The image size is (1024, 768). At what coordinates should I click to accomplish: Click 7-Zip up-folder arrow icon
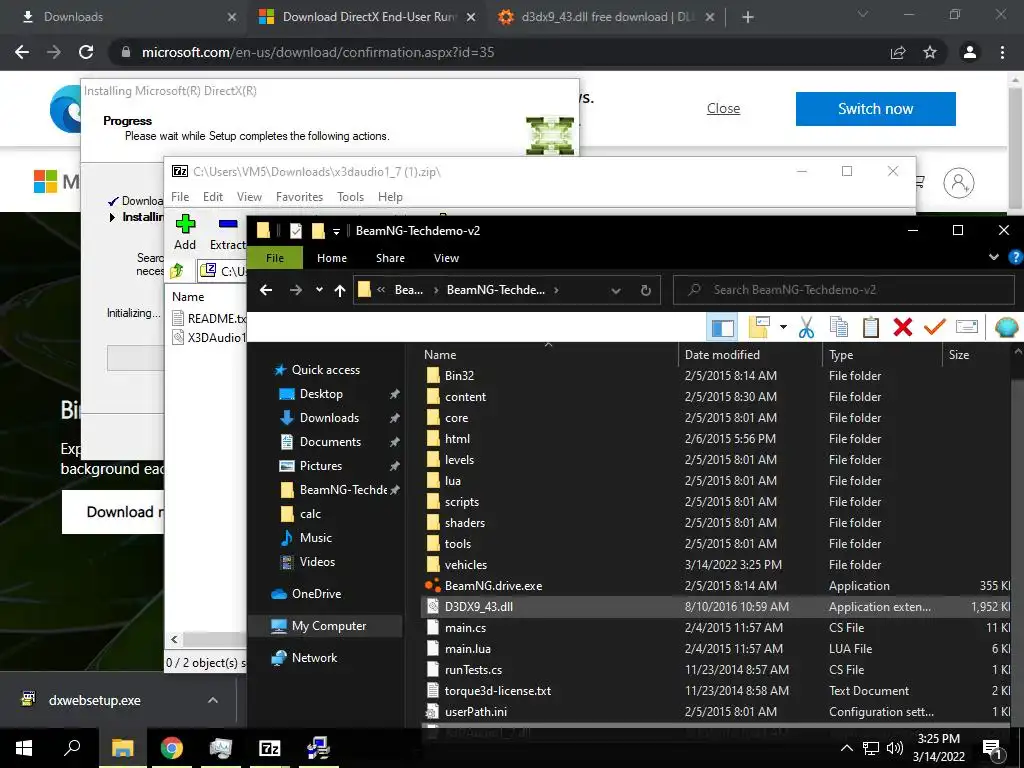(x=177, y=270)
